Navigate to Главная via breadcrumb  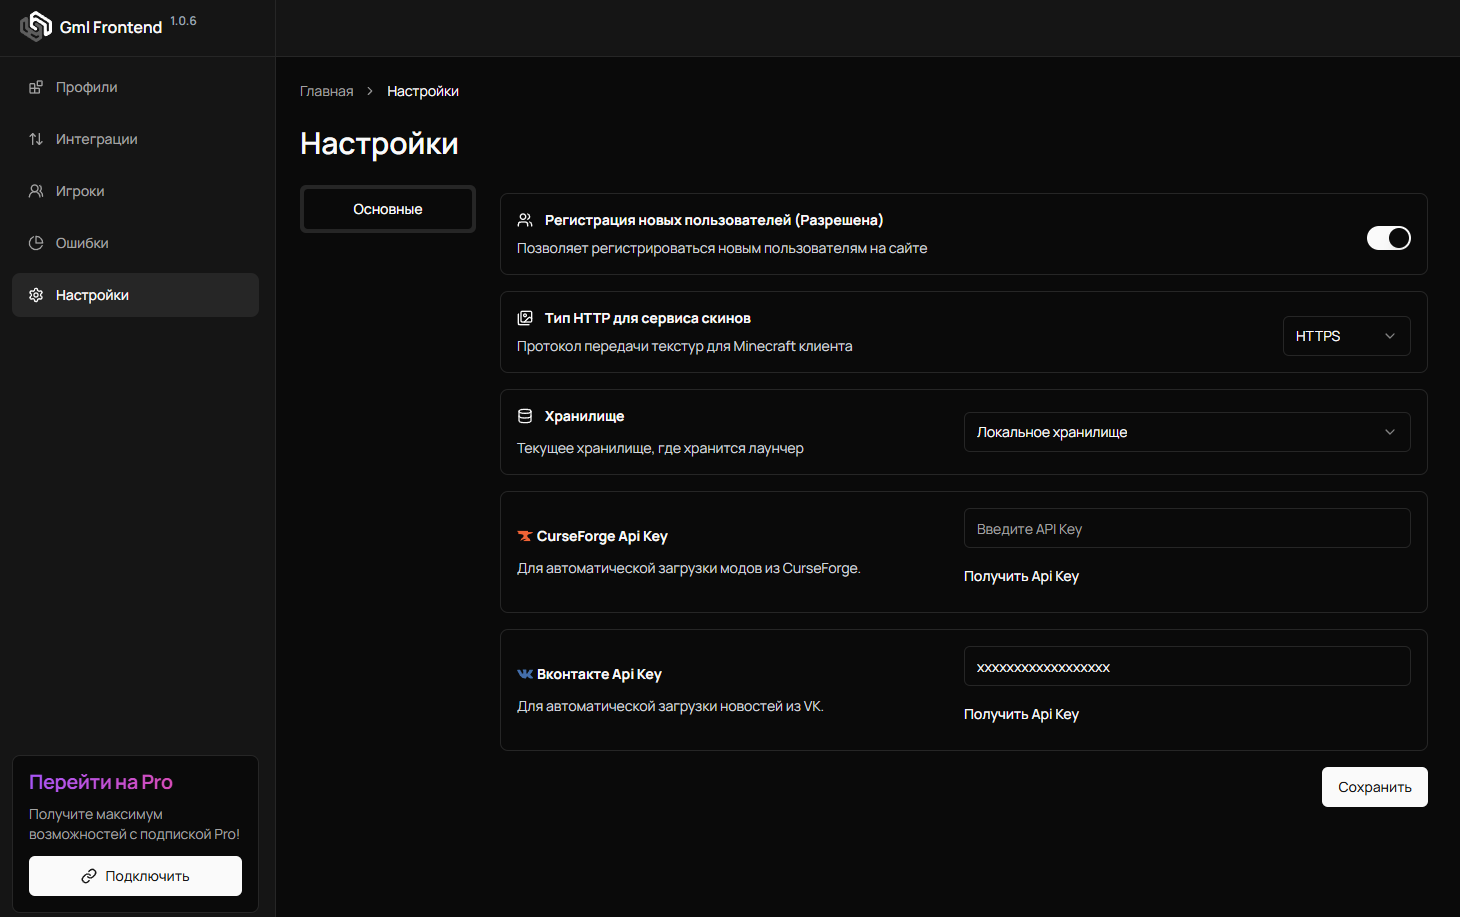pos(326,90)
